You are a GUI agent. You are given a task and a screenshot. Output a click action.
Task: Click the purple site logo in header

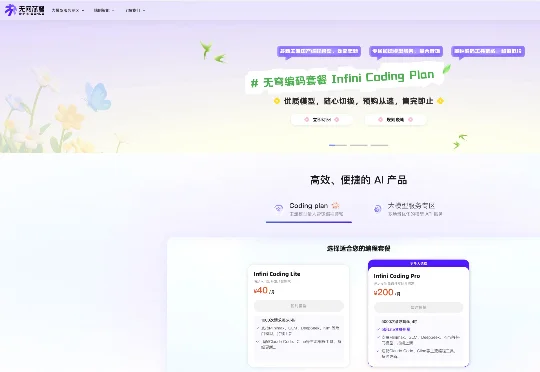24,10
